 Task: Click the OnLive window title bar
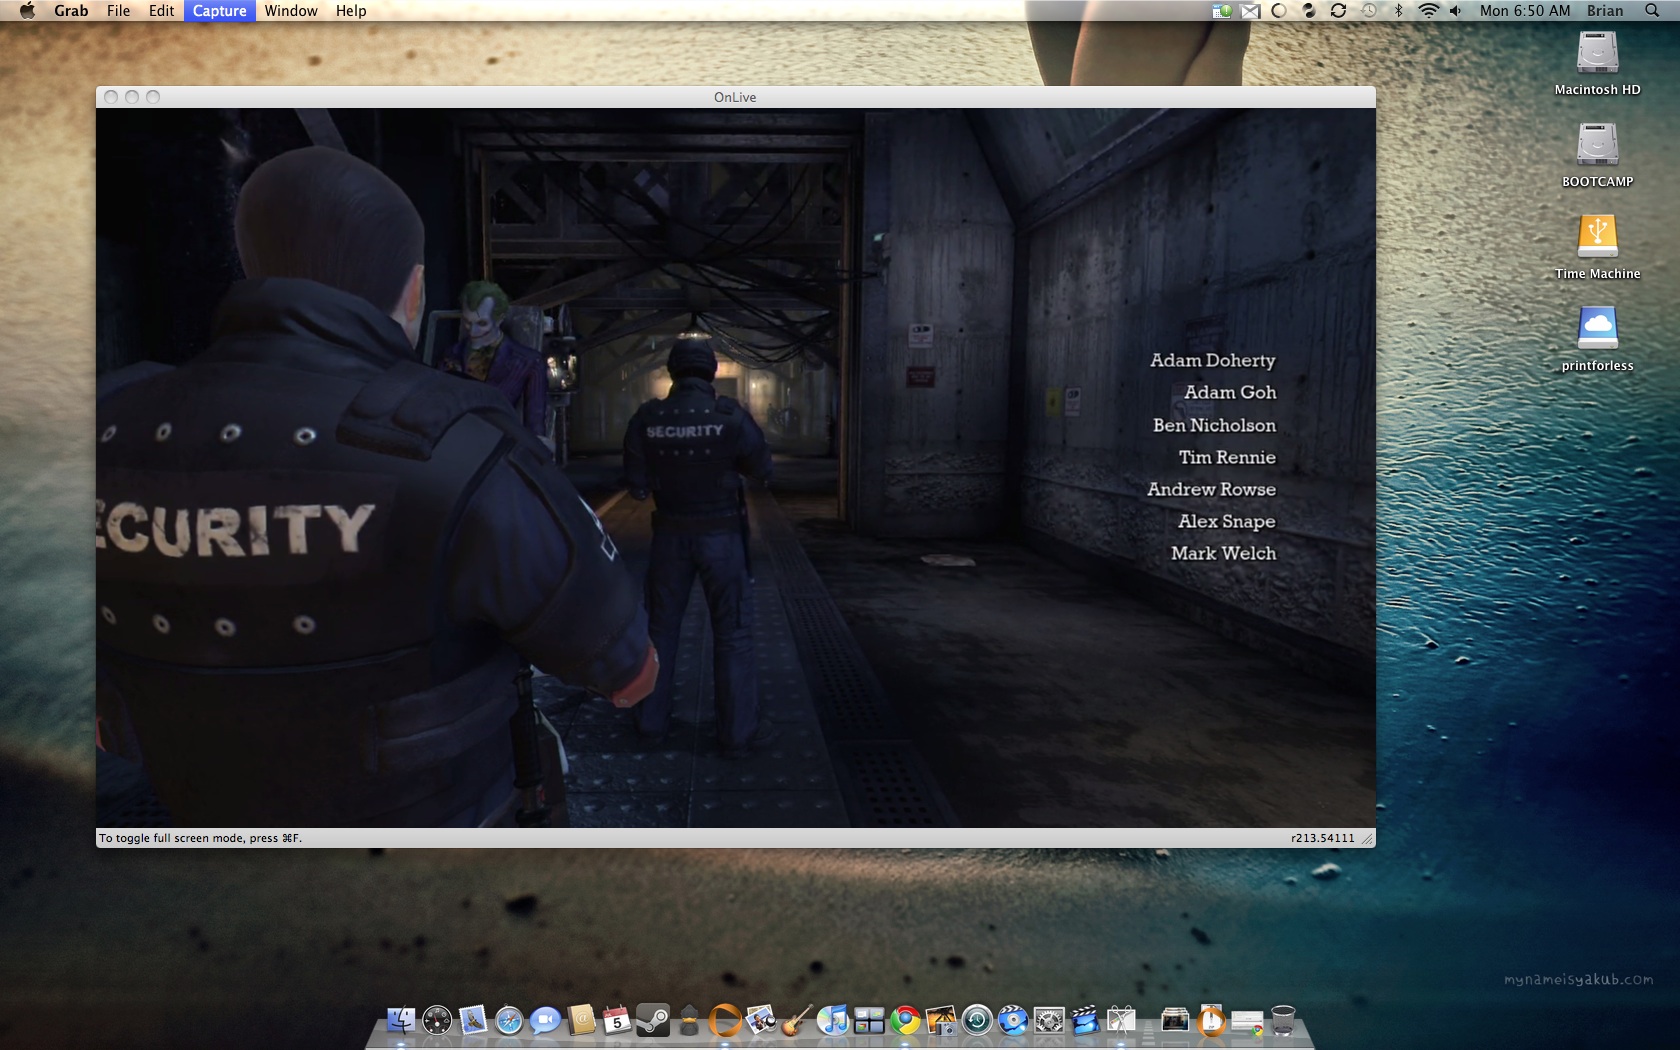coord(735,97)
